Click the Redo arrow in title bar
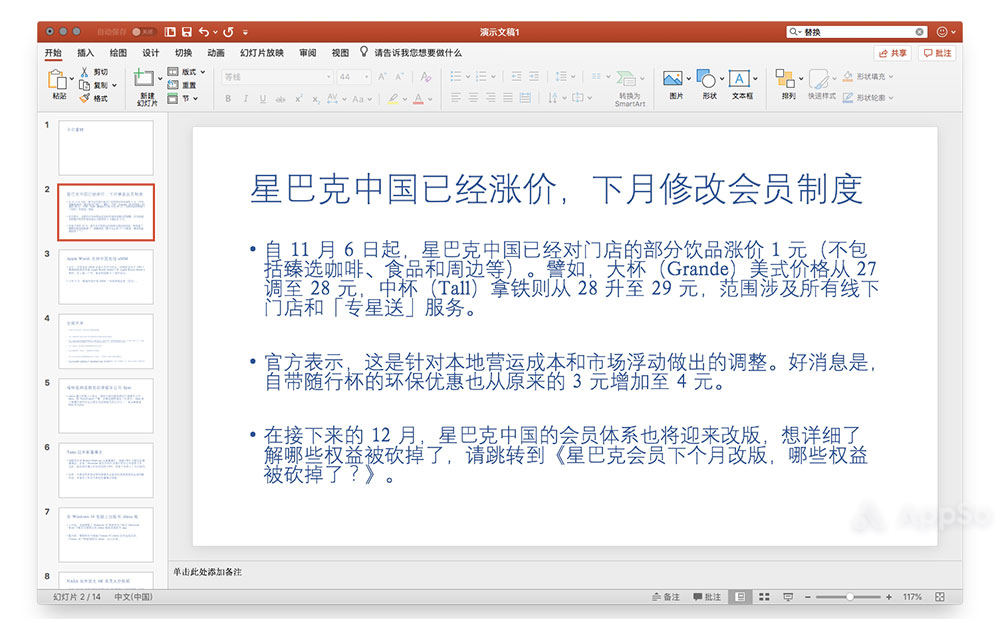The image size is (1000, 619). click(x=228, y=32)
